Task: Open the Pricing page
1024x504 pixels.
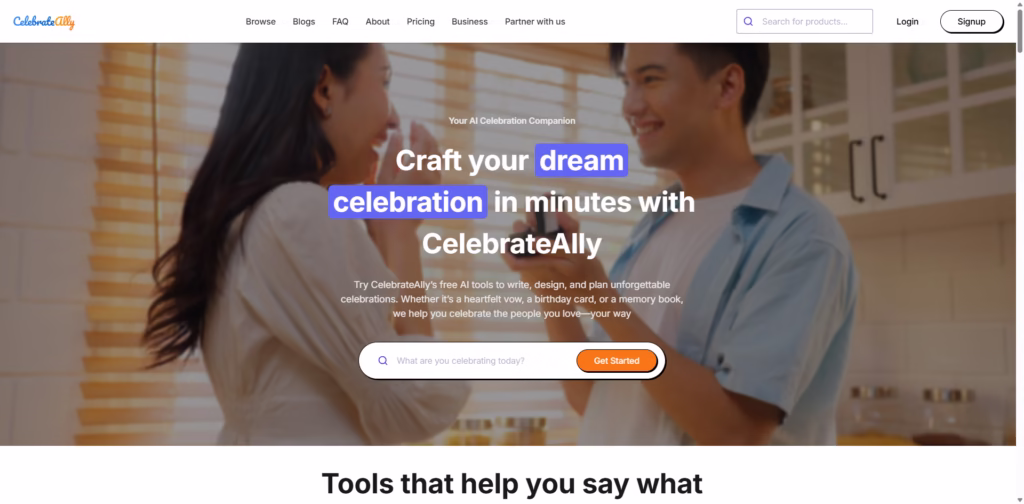Action: 421,22
